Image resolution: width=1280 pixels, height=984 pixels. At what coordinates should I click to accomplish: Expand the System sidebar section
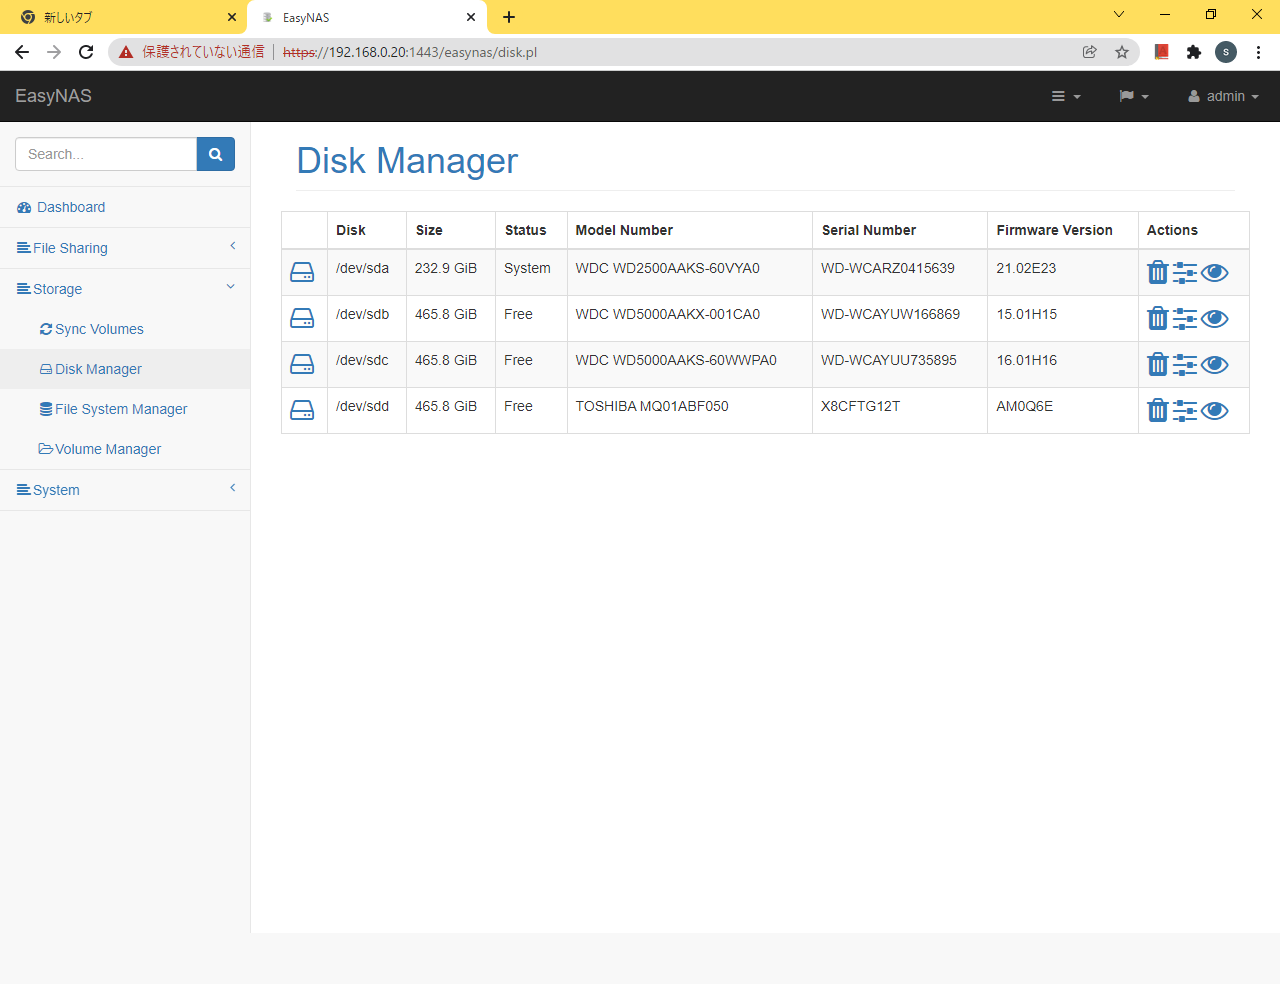click(x=56, y=490)
